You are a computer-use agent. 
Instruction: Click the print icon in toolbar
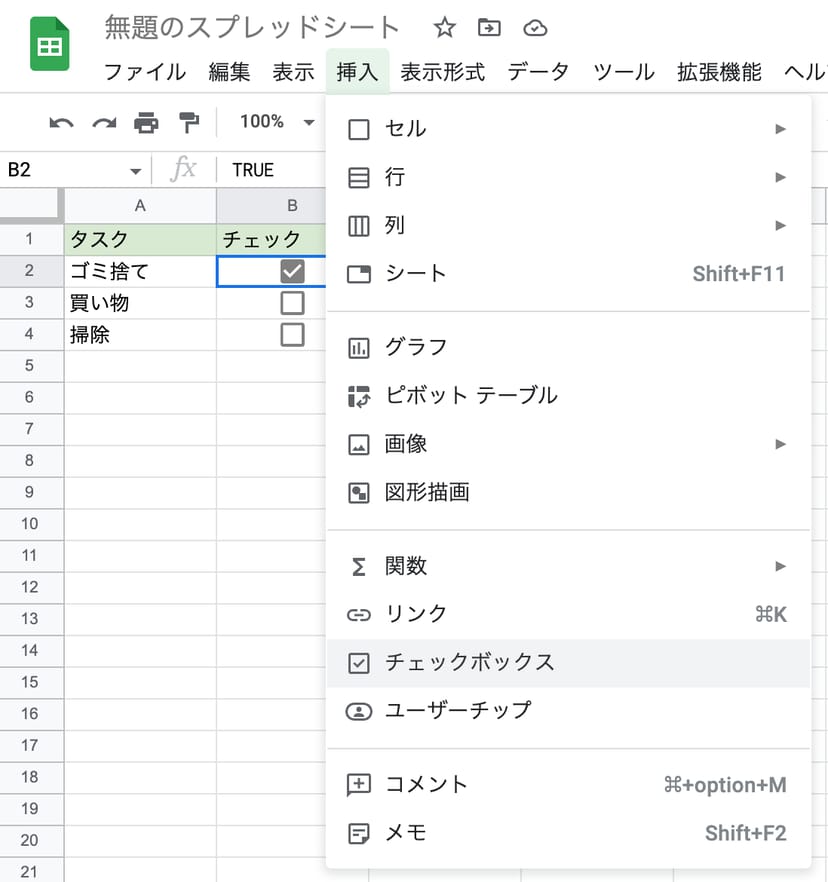146,122
